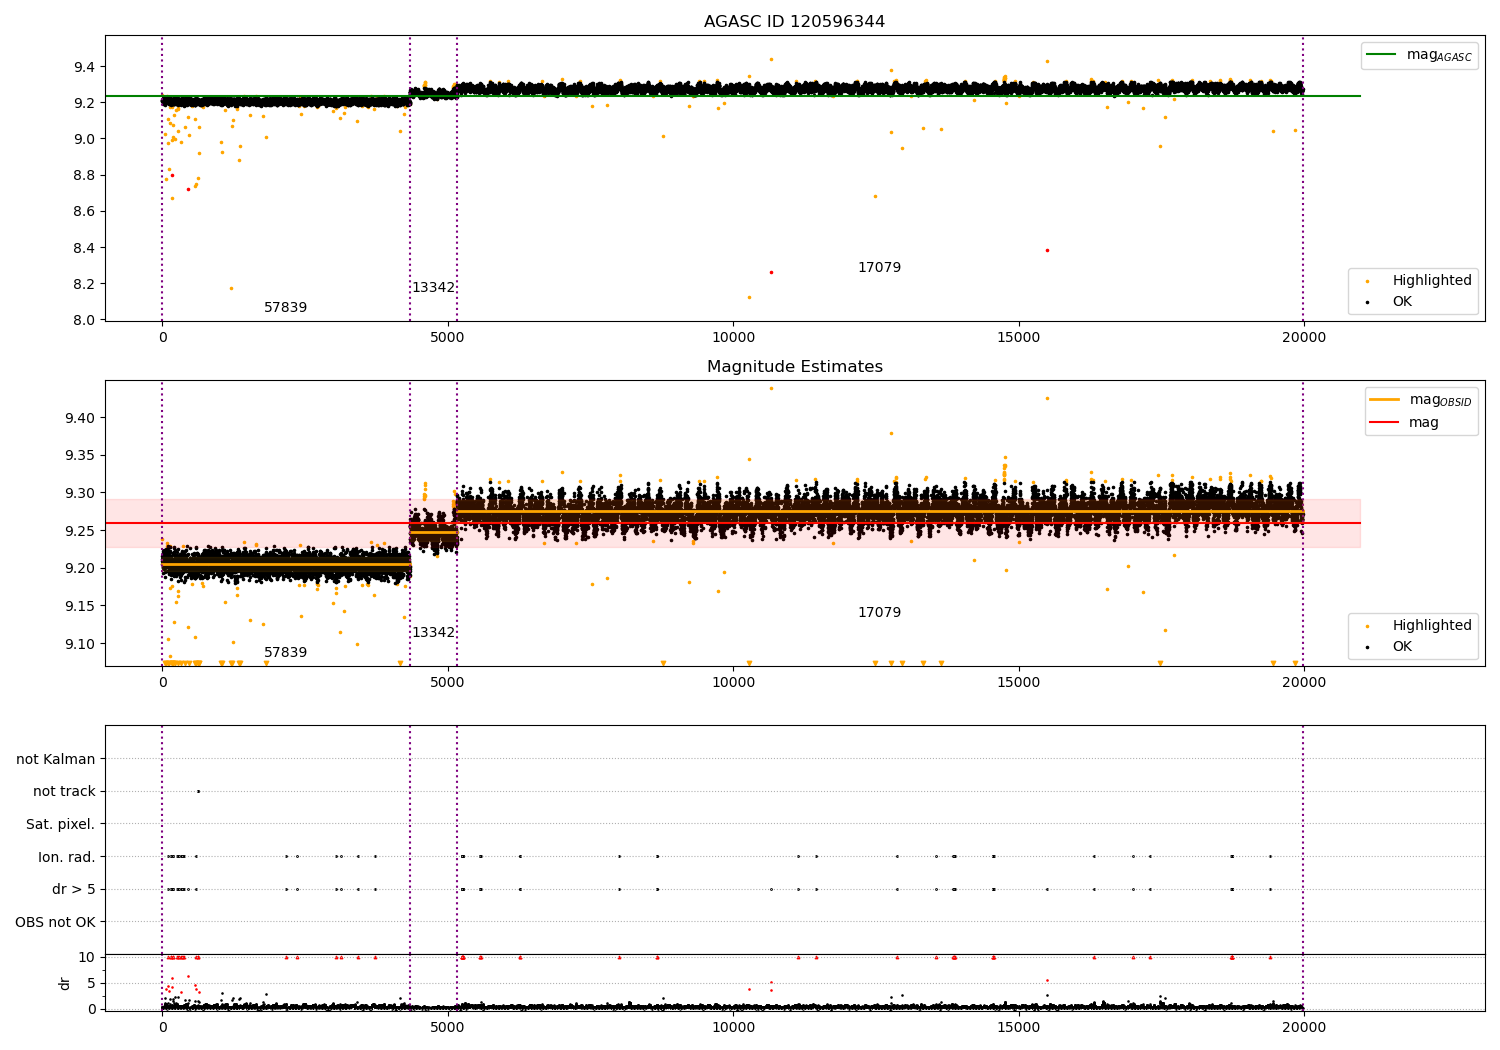Image resolution: width=1500 pixels, height=1050 pixels.
Task: Select the 17079 label in middle plot
Action: pos(879,613)
